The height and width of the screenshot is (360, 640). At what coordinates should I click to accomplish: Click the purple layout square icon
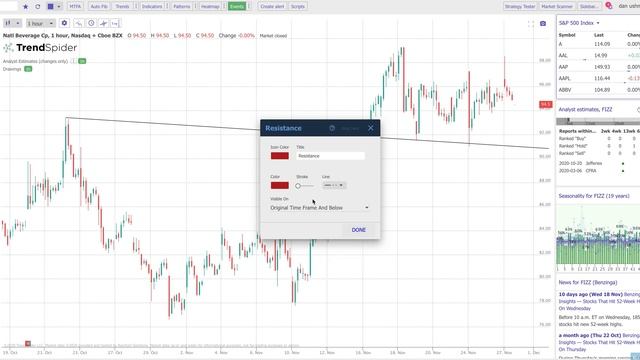pos(51,7)
